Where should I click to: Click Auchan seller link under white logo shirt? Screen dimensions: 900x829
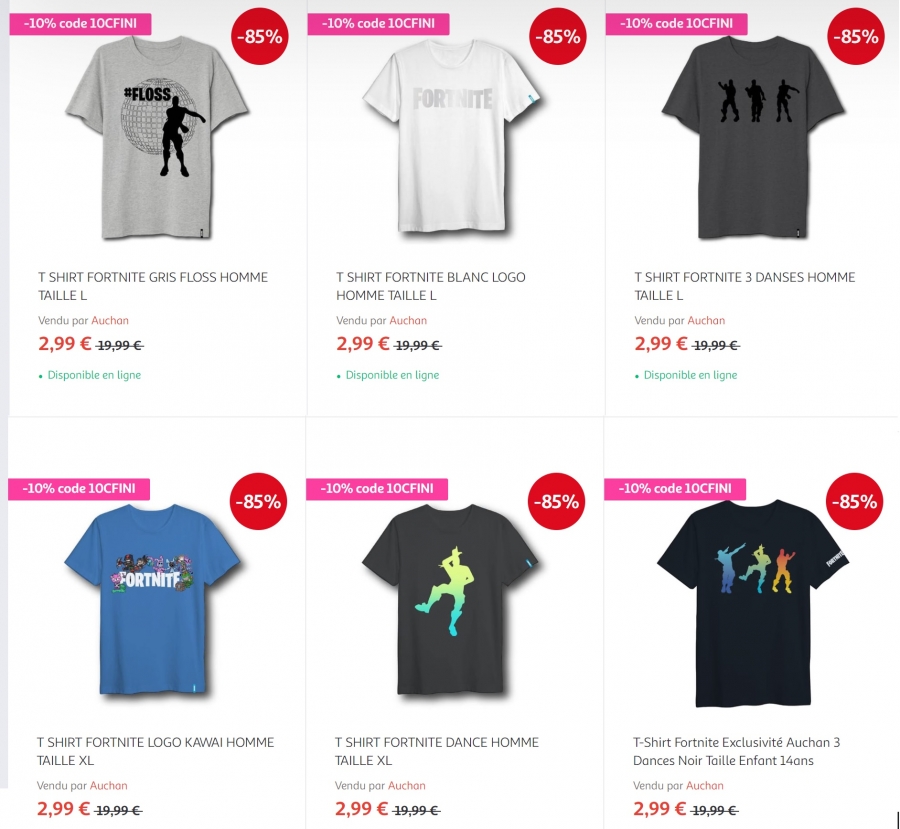(408, 320)
